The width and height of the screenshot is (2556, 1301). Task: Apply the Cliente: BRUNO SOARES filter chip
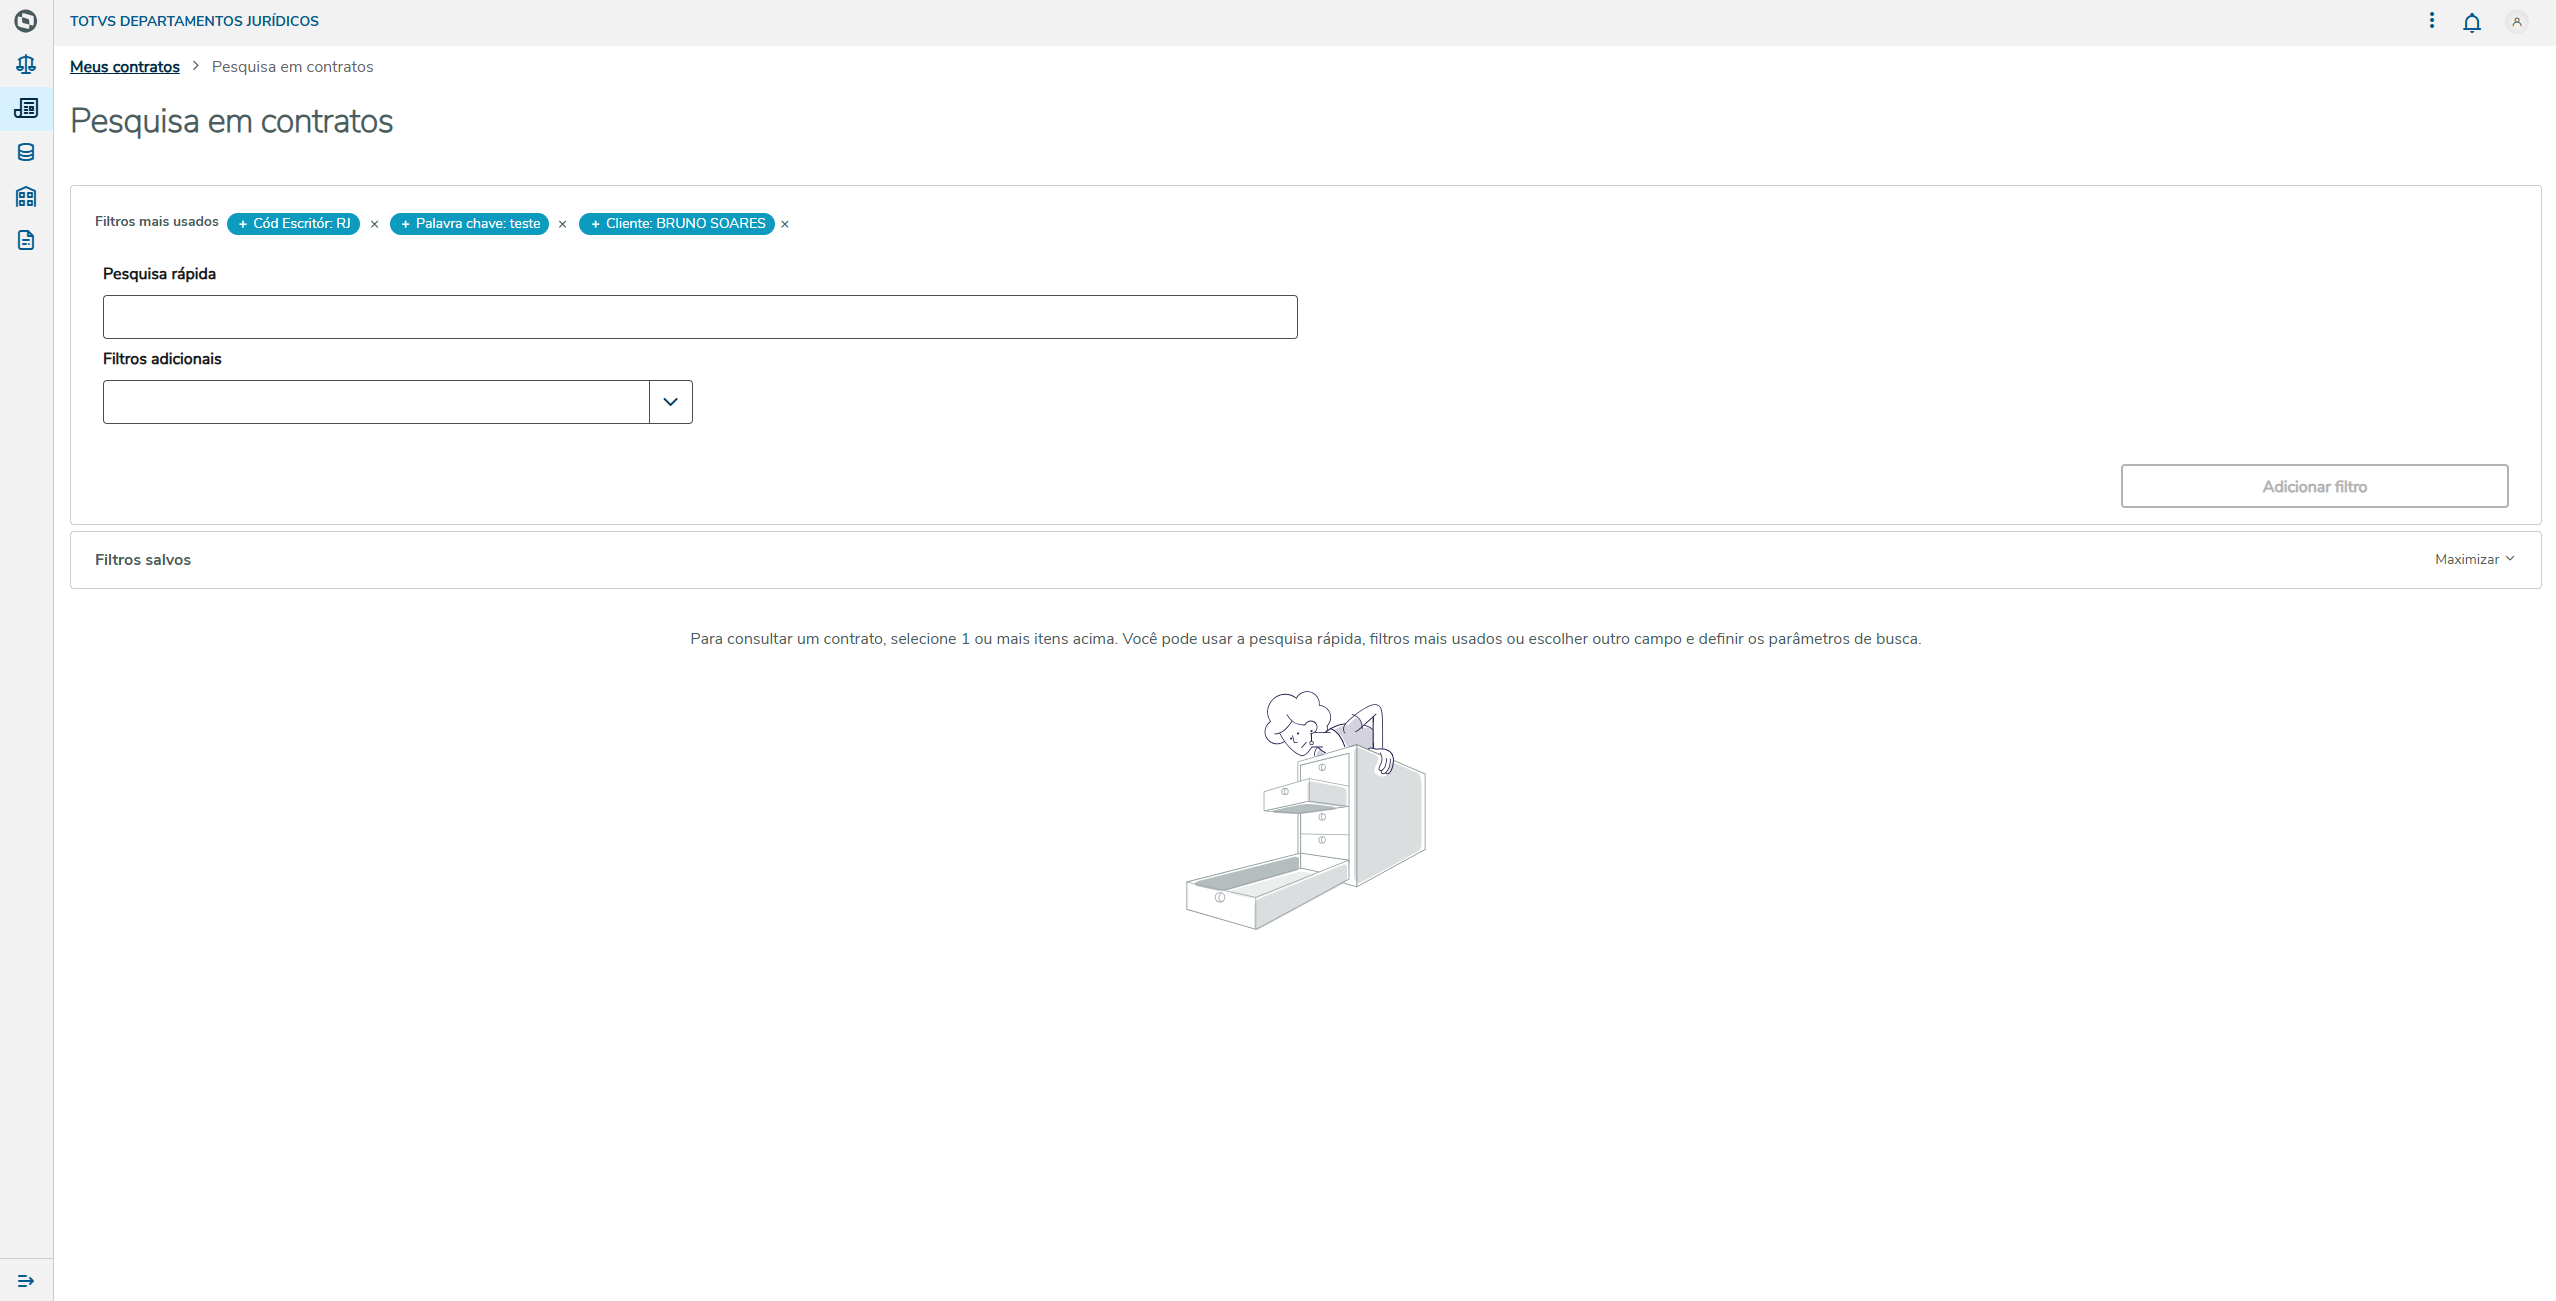point(677,224)
